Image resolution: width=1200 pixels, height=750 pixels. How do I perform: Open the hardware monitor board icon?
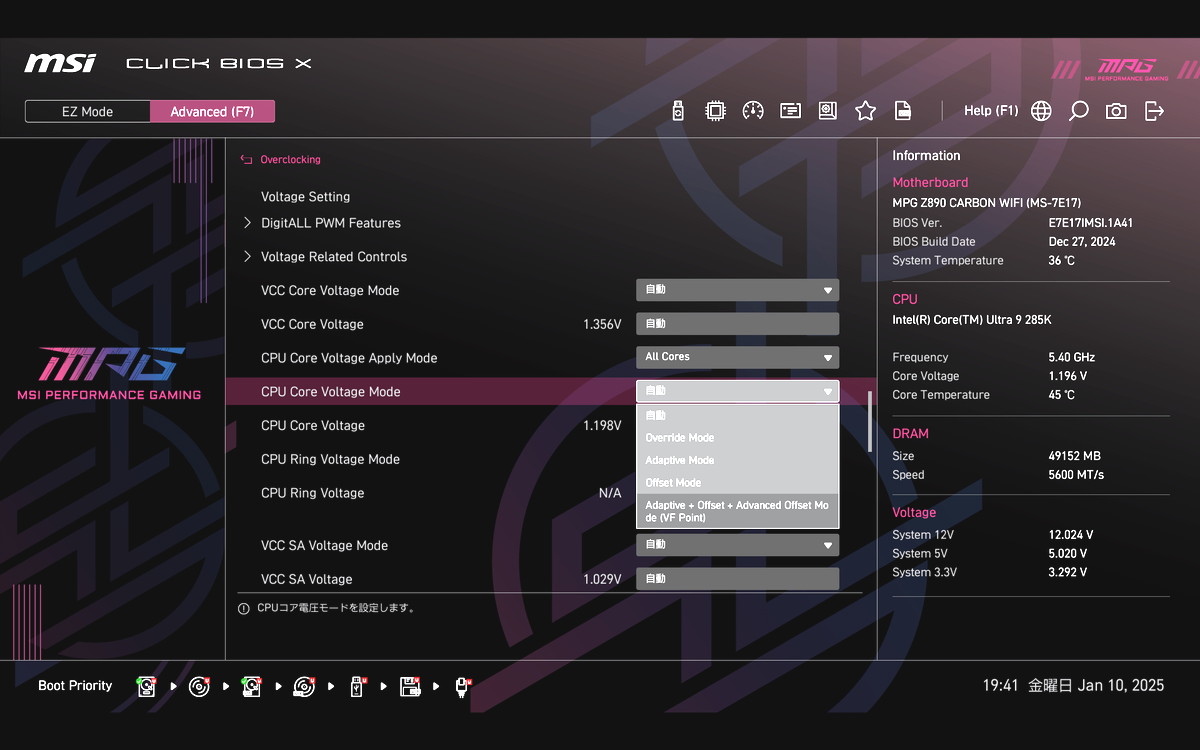coord(828,111)
